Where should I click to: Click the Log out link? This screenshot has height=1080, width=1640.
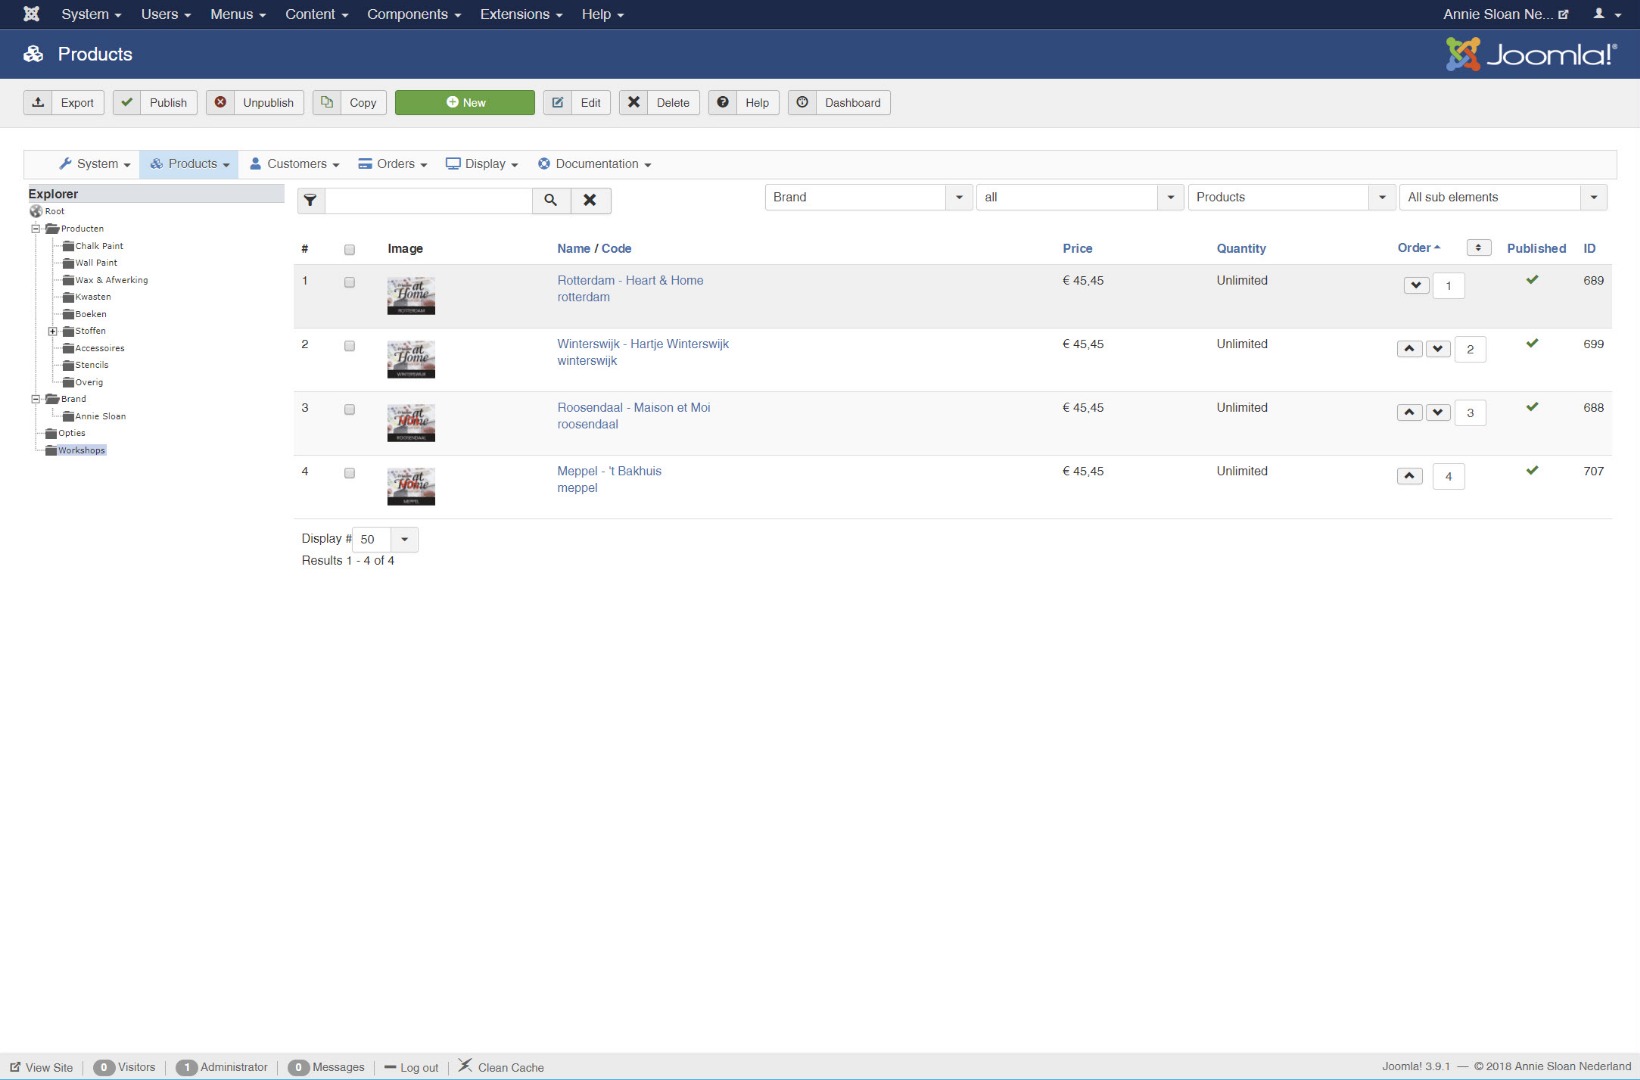pos(411,1067)
